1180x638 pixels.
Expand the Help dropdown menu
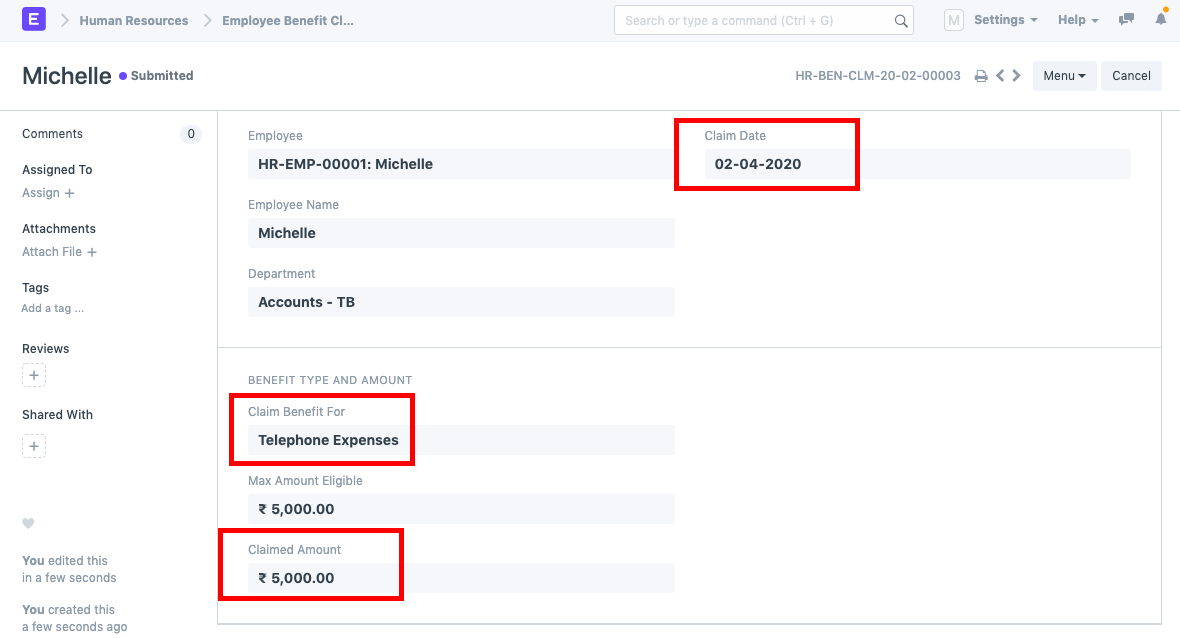pyautogui.click(x=1077, y=20)
